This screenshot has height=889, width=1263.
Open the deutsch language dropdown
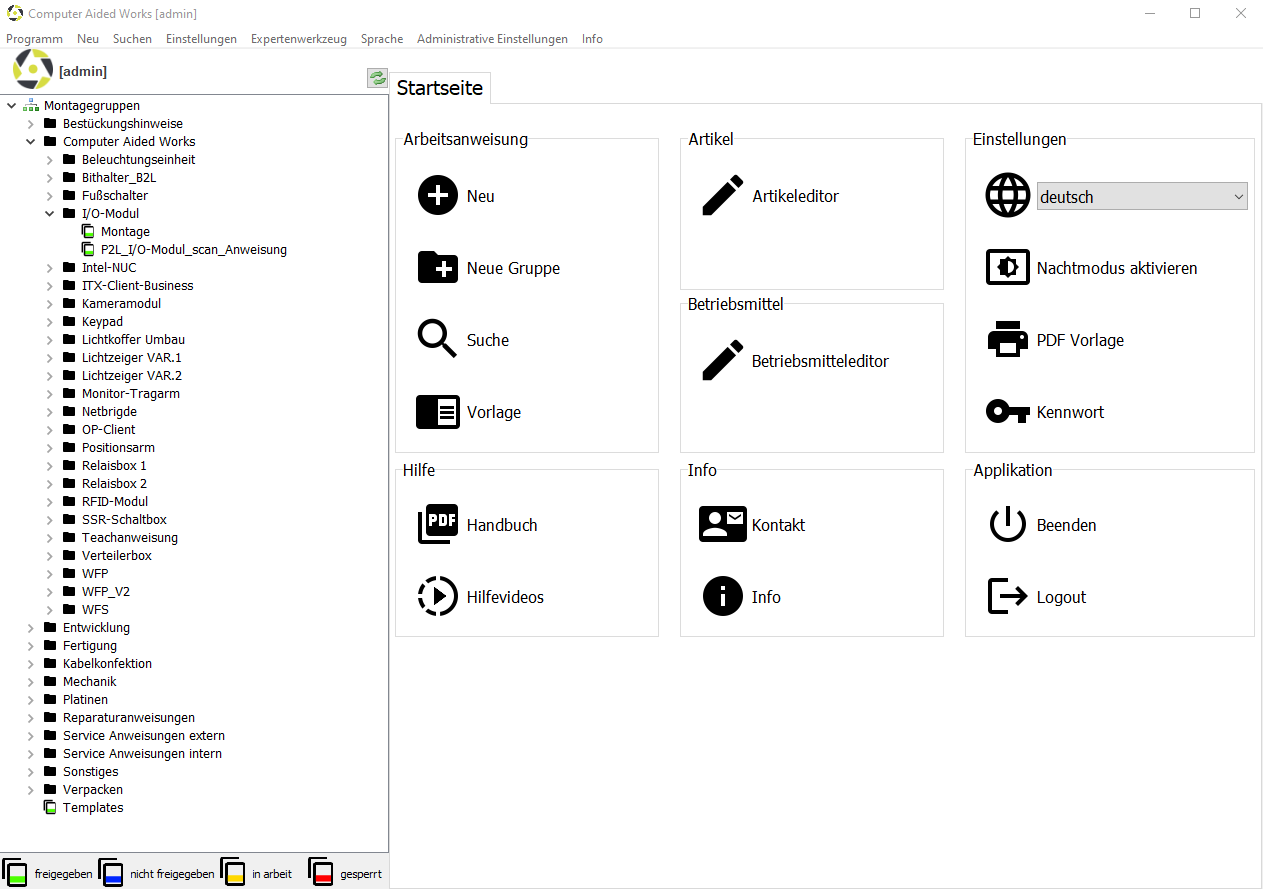tap(1142, 197)
